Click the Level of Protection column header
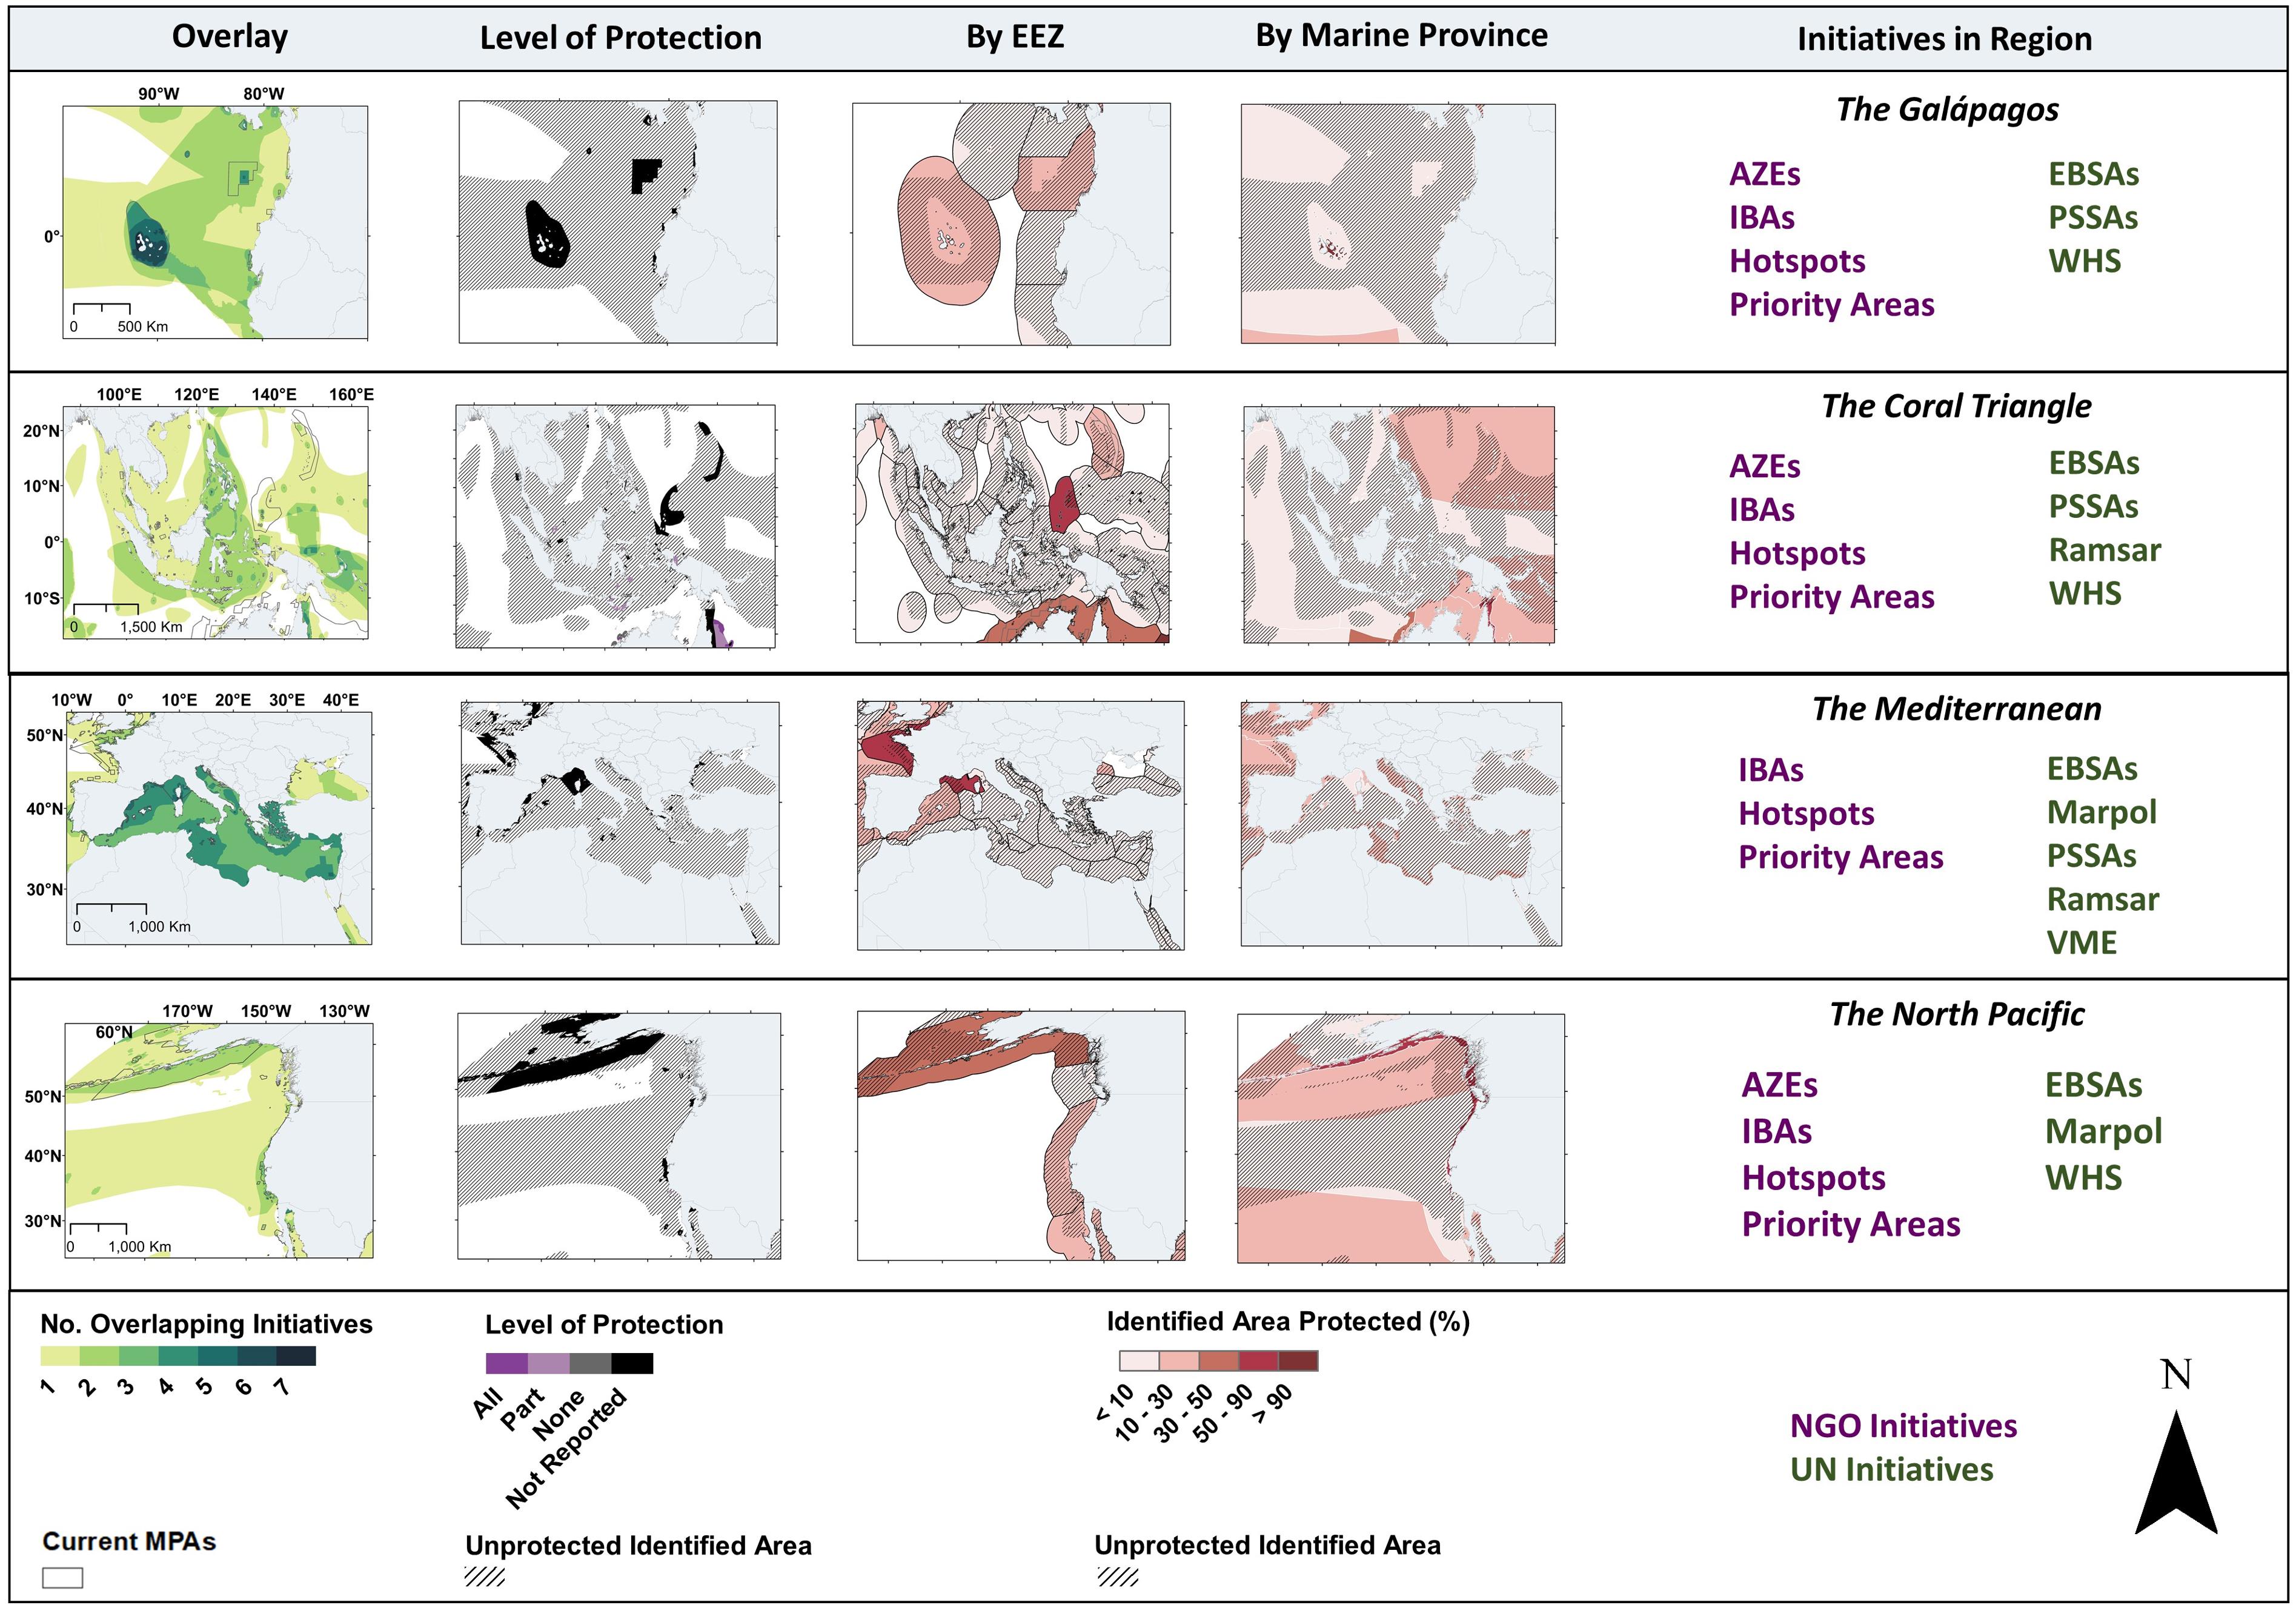Image resolution: width=2296 pixels, height=1608 pixels. click(620, 38)
